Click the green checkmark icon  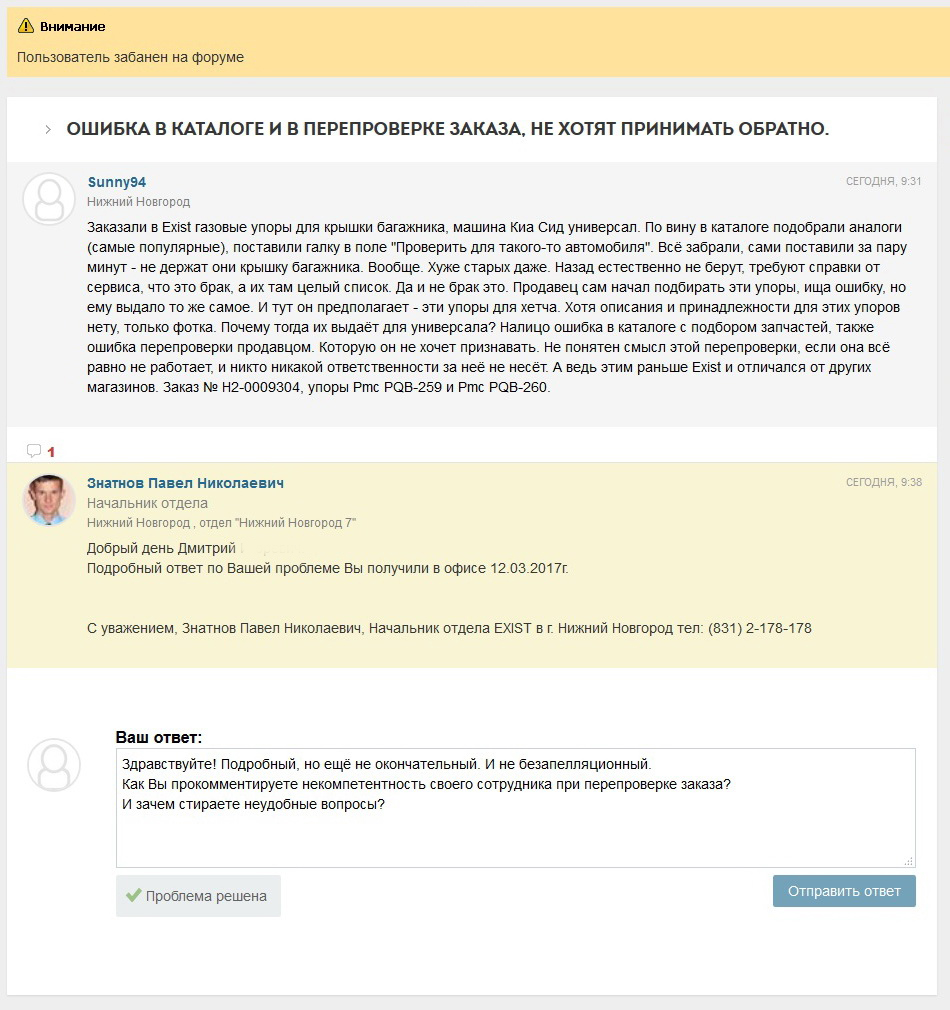tap(133, 896)
